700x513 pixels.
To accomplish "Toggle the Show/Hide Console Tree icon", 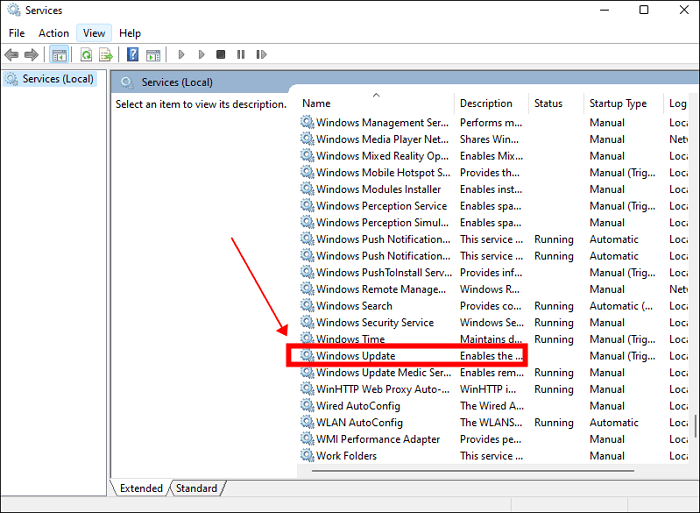I will (x=59, y=55).
